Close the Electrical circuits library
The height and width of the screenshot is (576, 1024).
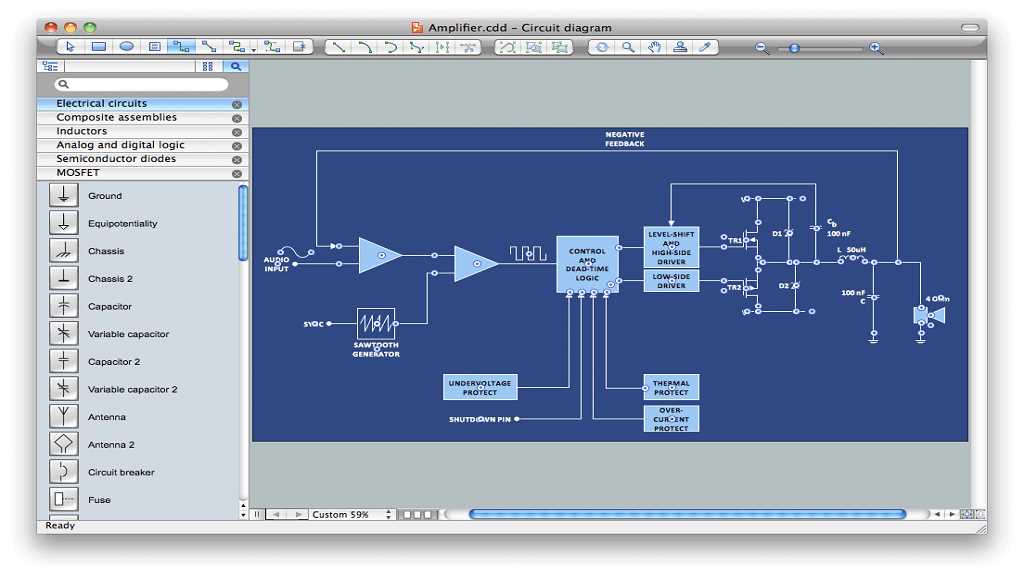237,104
